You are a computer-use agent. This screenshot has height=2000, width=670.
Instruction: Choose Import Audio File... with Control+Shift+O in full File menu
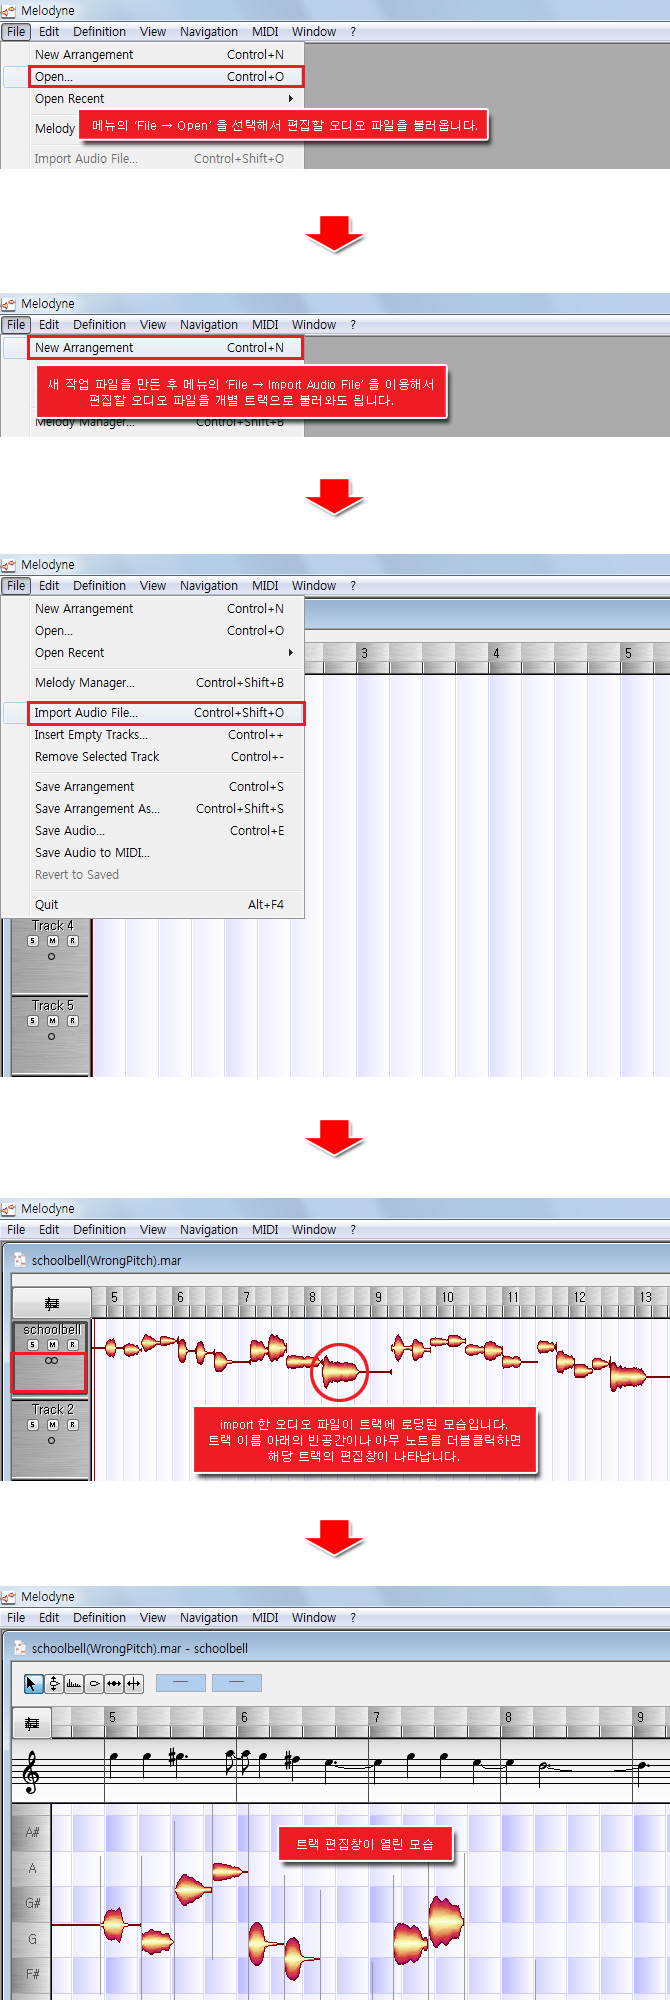153,713
